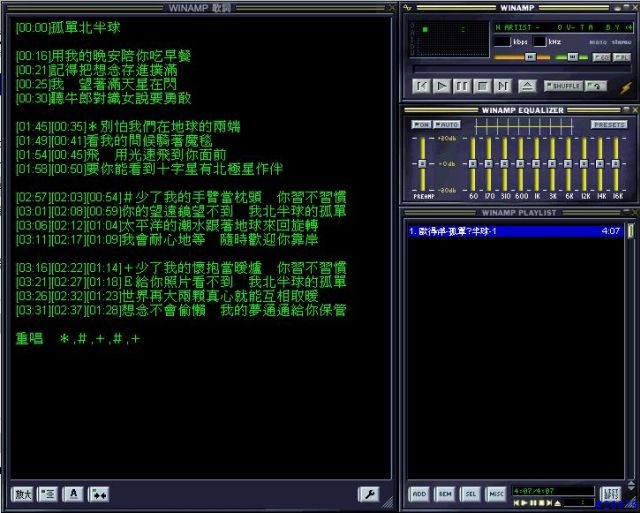Click the song position seek bar
Image resolution: width=640 pixels, height=513 pixels.
click(522, 69)
